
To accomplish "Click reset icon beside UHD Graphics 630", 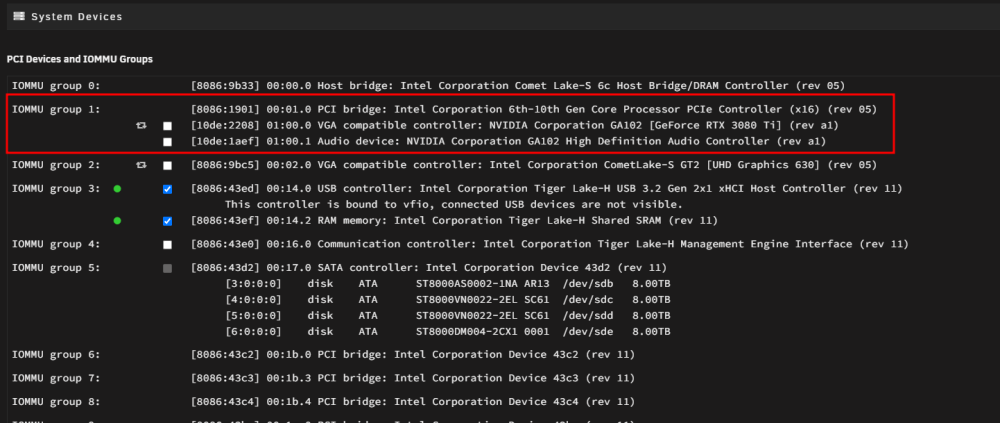I will click(x=141, y=165).
